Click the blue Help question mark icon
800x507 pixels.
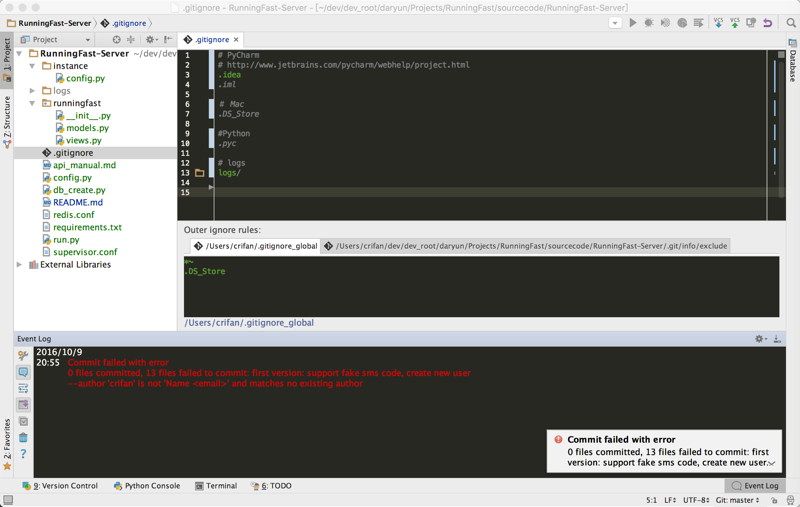click(23, 453)
